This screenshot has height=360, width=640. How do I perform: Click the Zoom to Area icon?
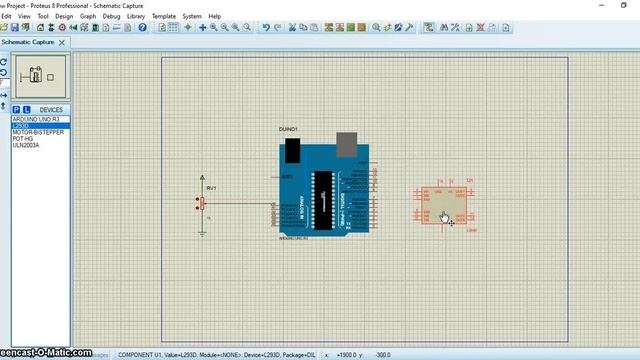coord(247,27)
